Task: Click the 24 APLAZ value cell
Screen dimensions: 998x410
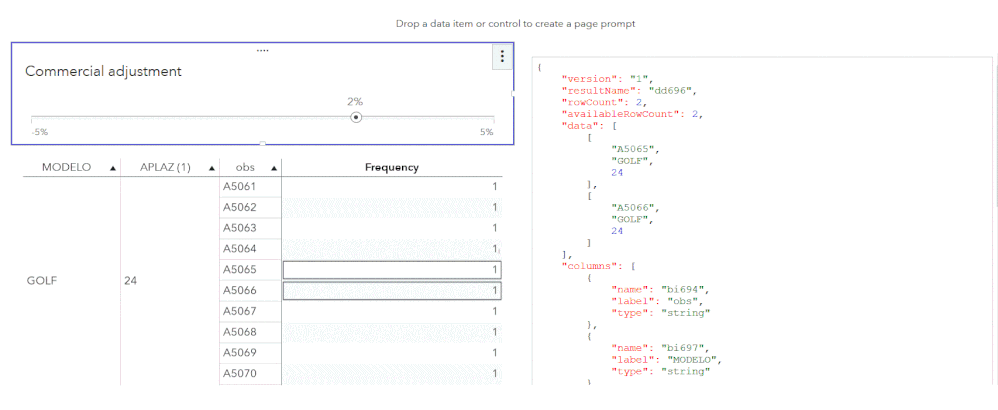Action: 131,281
